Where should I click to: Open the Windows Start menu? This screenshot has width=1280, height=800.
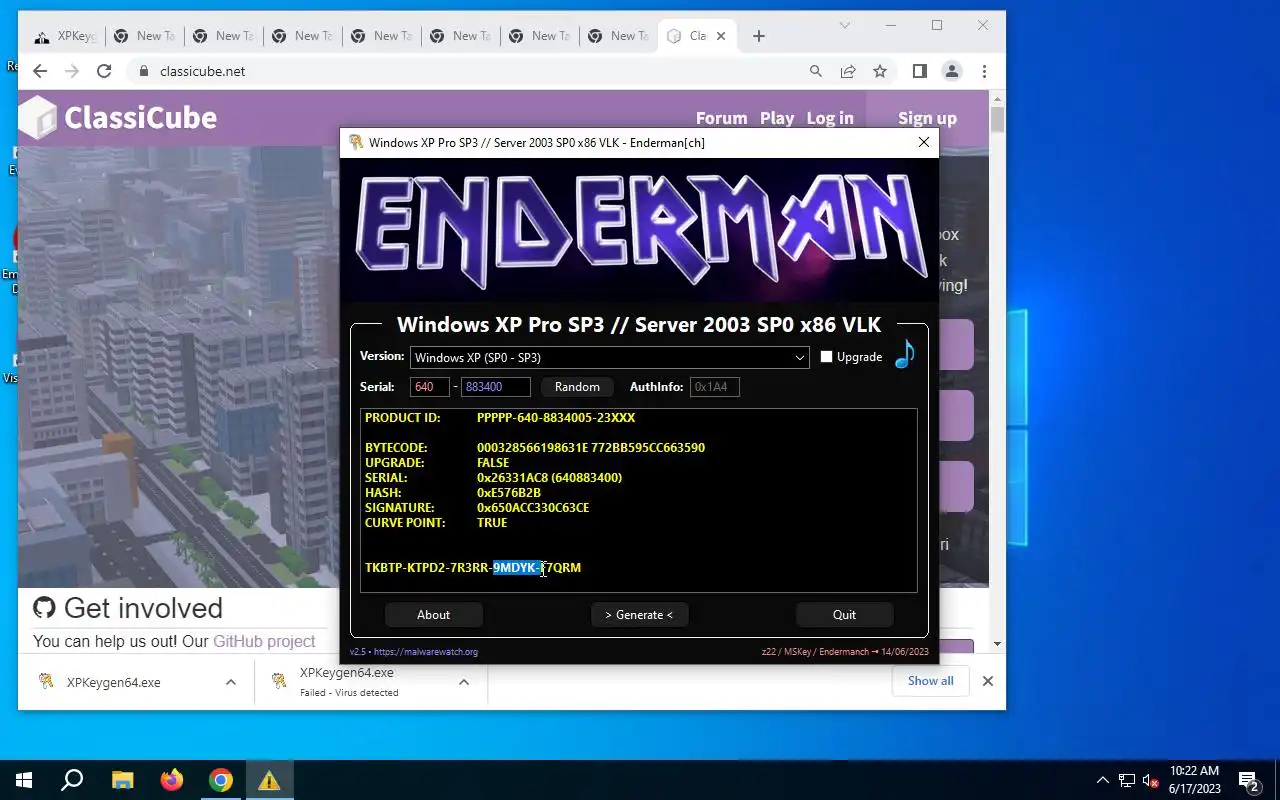pos(24,780)
